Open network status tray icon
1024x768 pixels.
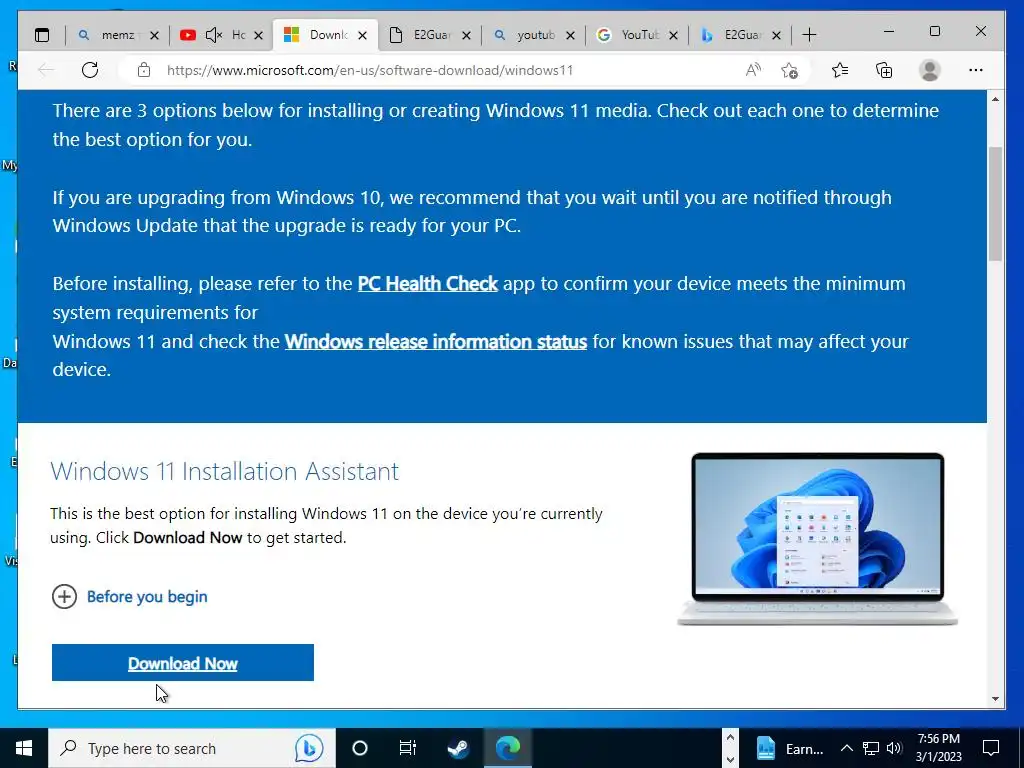pos(871,748)
